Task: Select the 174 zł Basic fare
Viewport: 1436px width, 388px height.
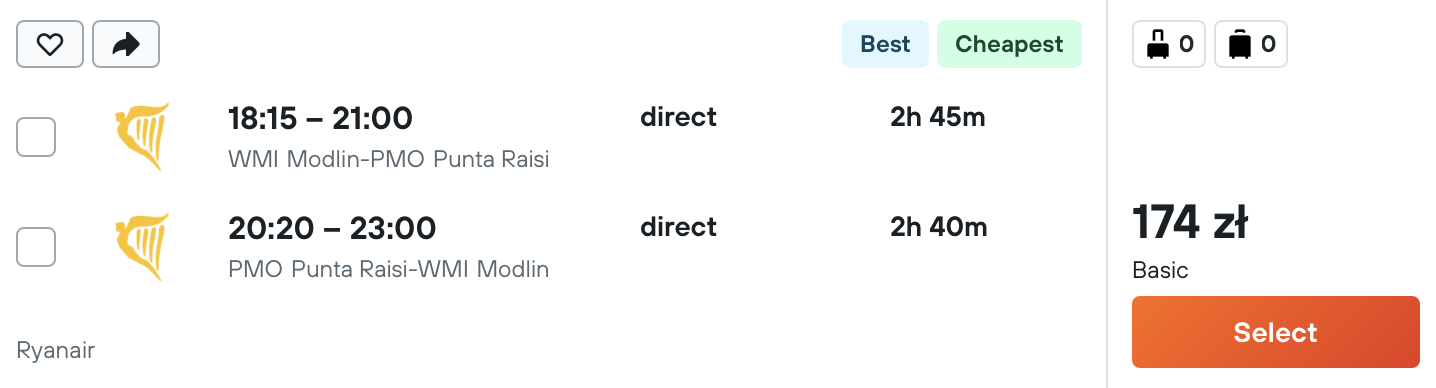Action: point(1276,332)
